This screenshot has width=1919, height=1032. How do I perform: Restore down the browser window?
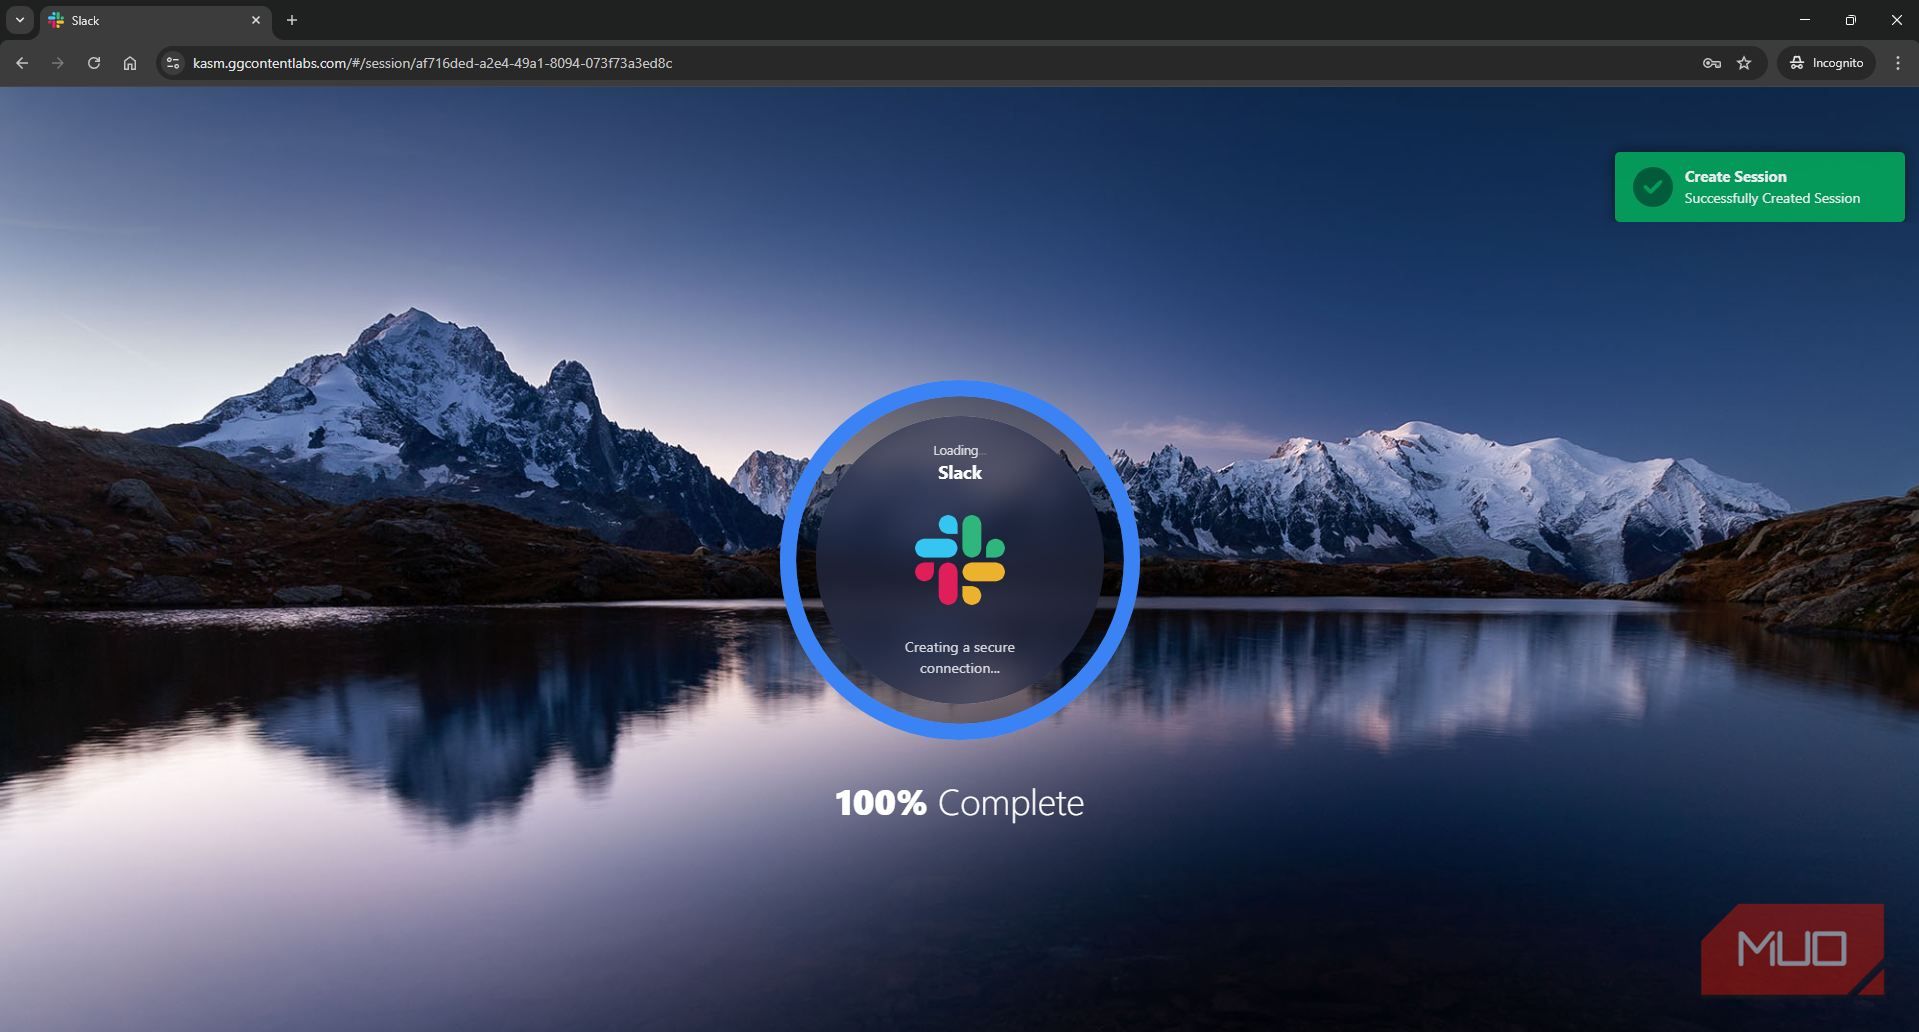(1851, 20)
